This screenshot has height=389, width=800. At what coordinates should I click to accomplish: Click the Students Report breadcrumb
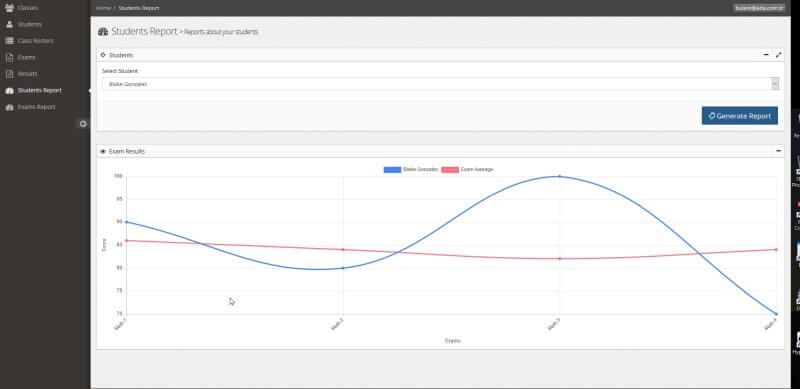(x=139, y=8)
